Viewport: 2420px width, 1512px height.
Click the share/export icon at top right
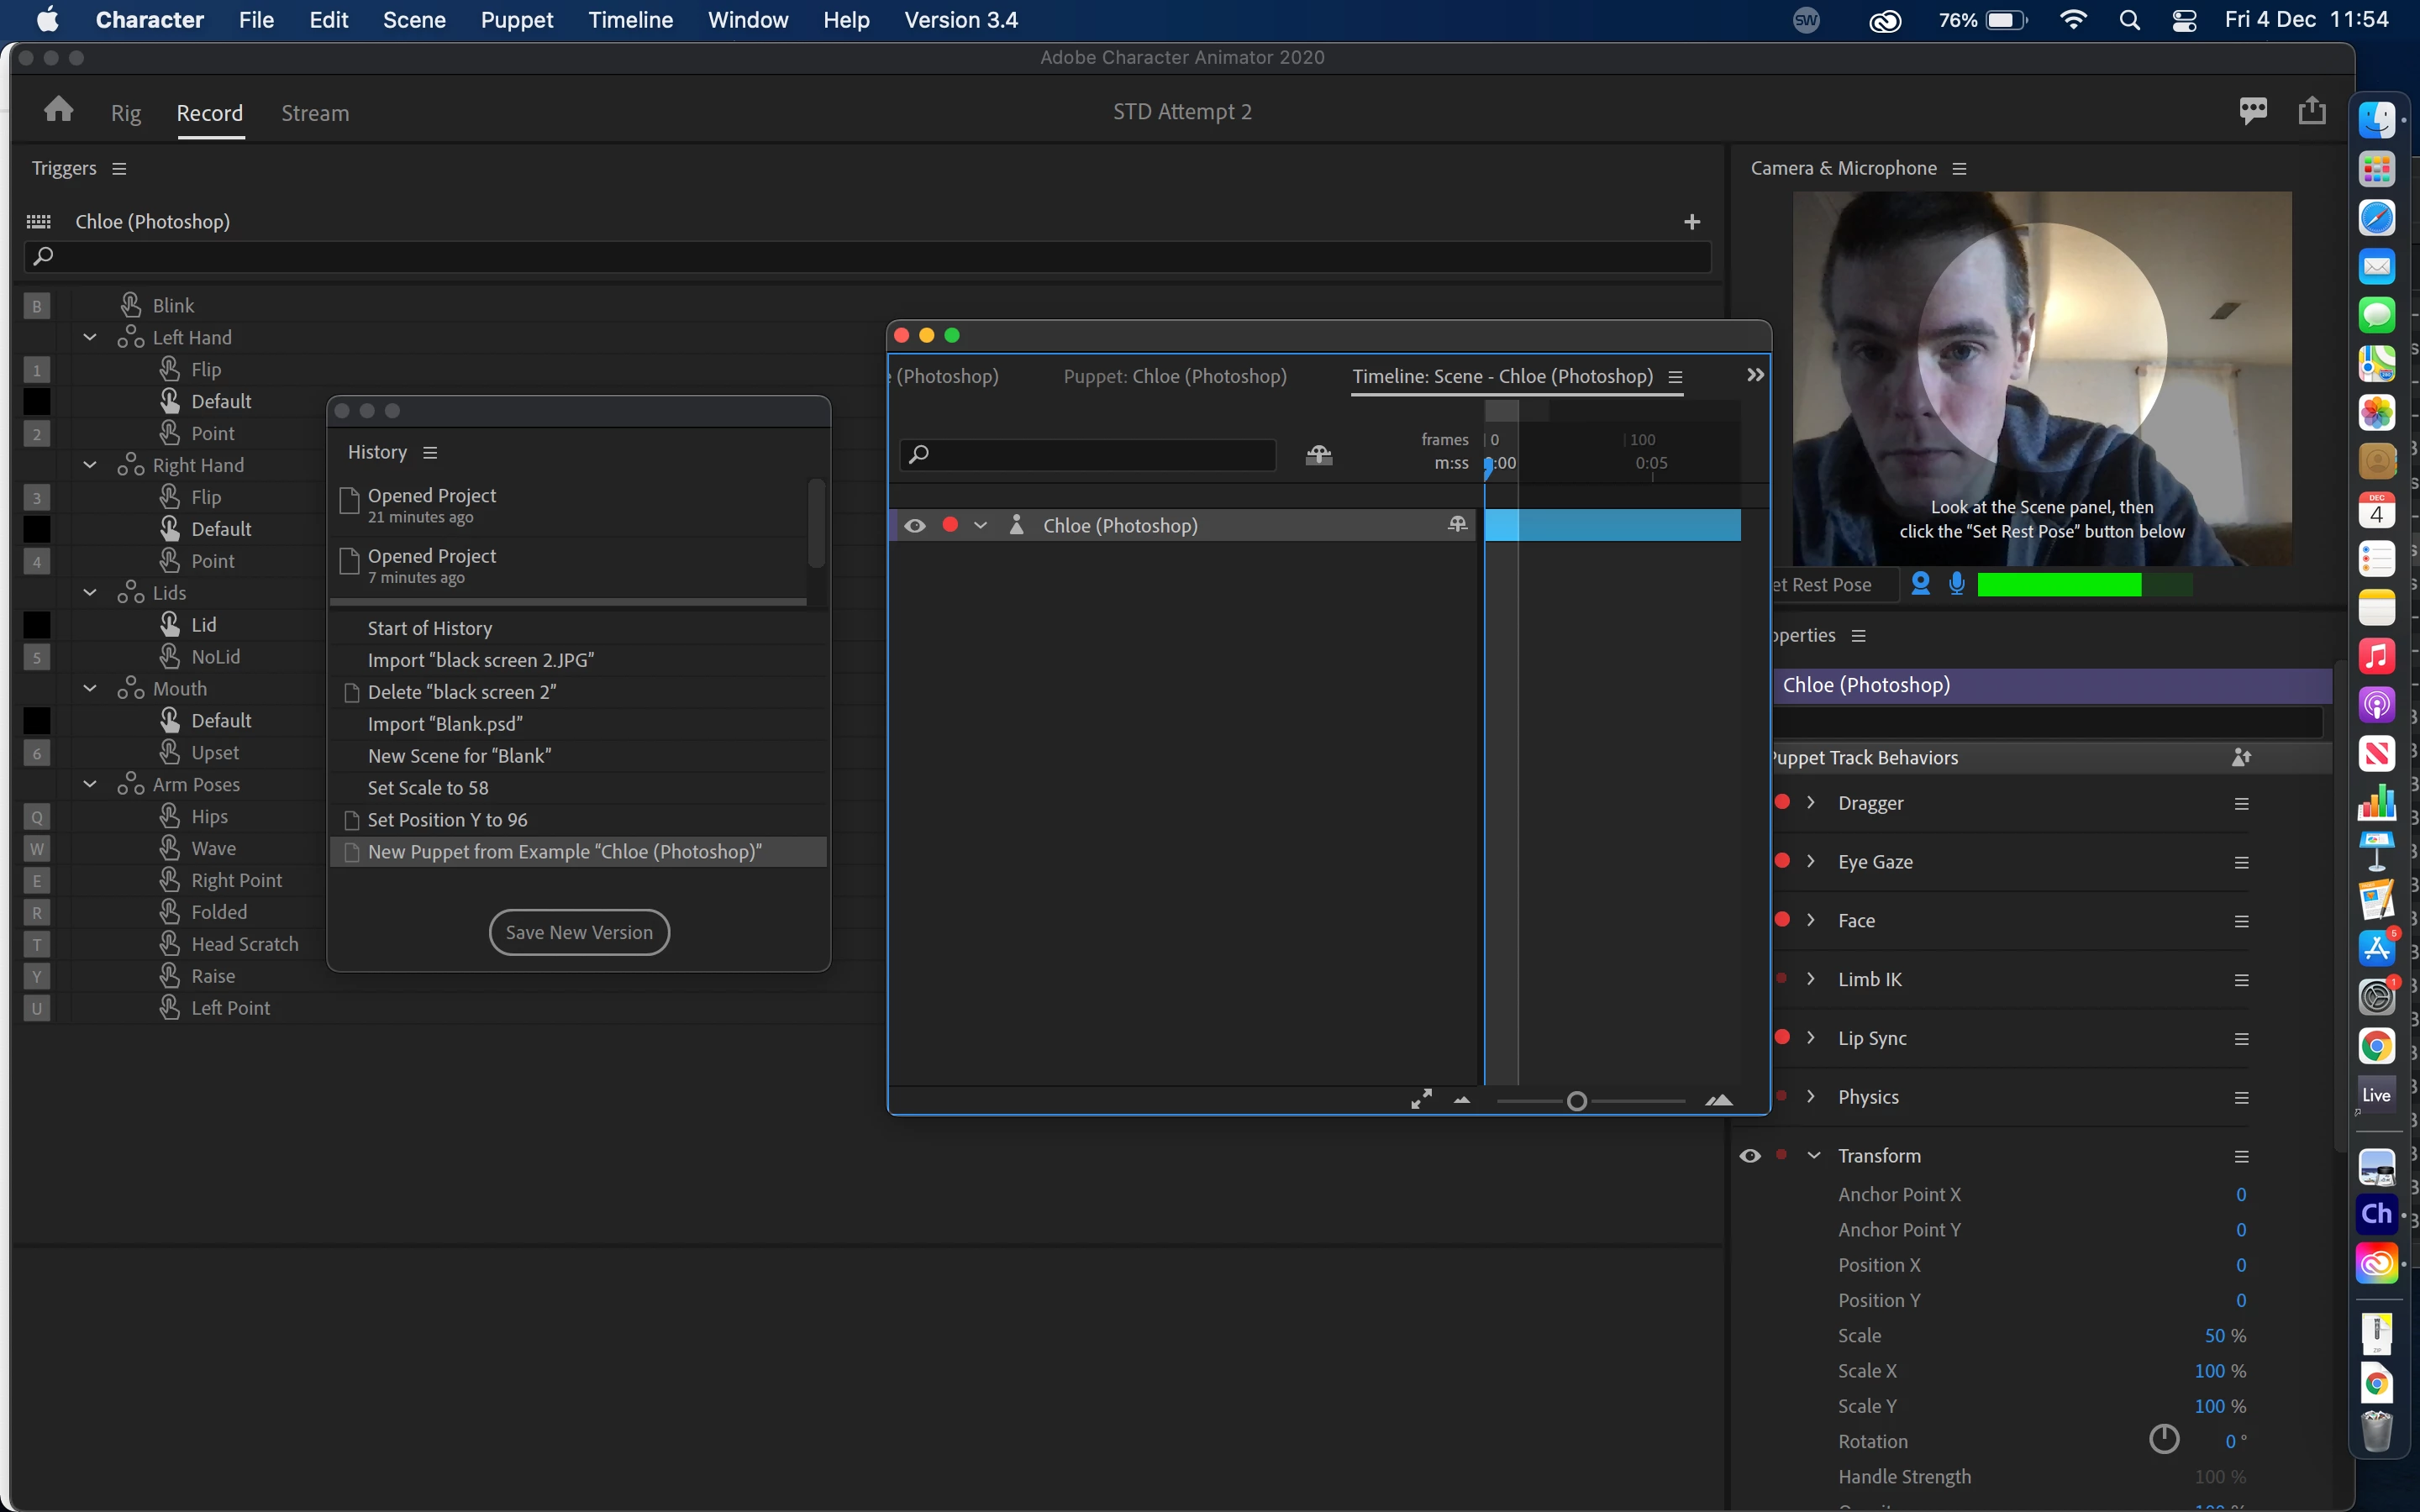[2311, 110]
